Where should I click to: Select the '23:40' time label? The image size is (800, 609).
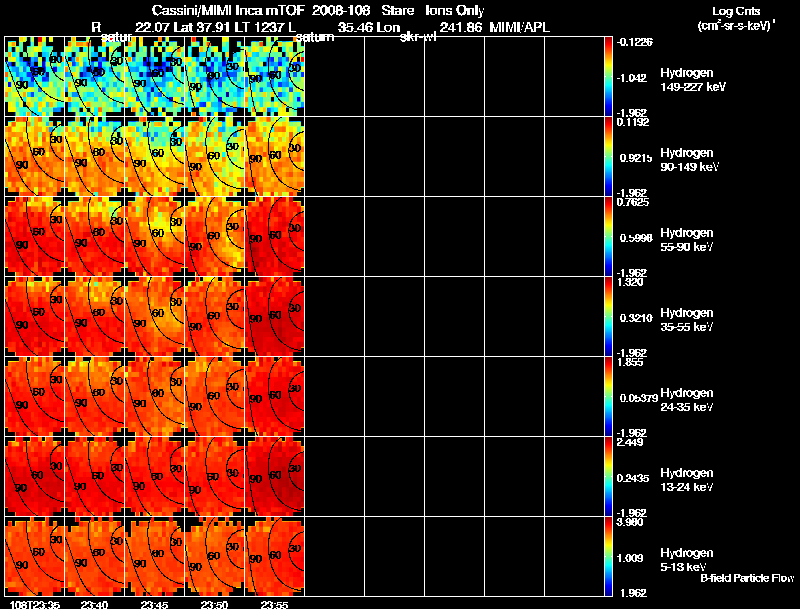point(94,604)
